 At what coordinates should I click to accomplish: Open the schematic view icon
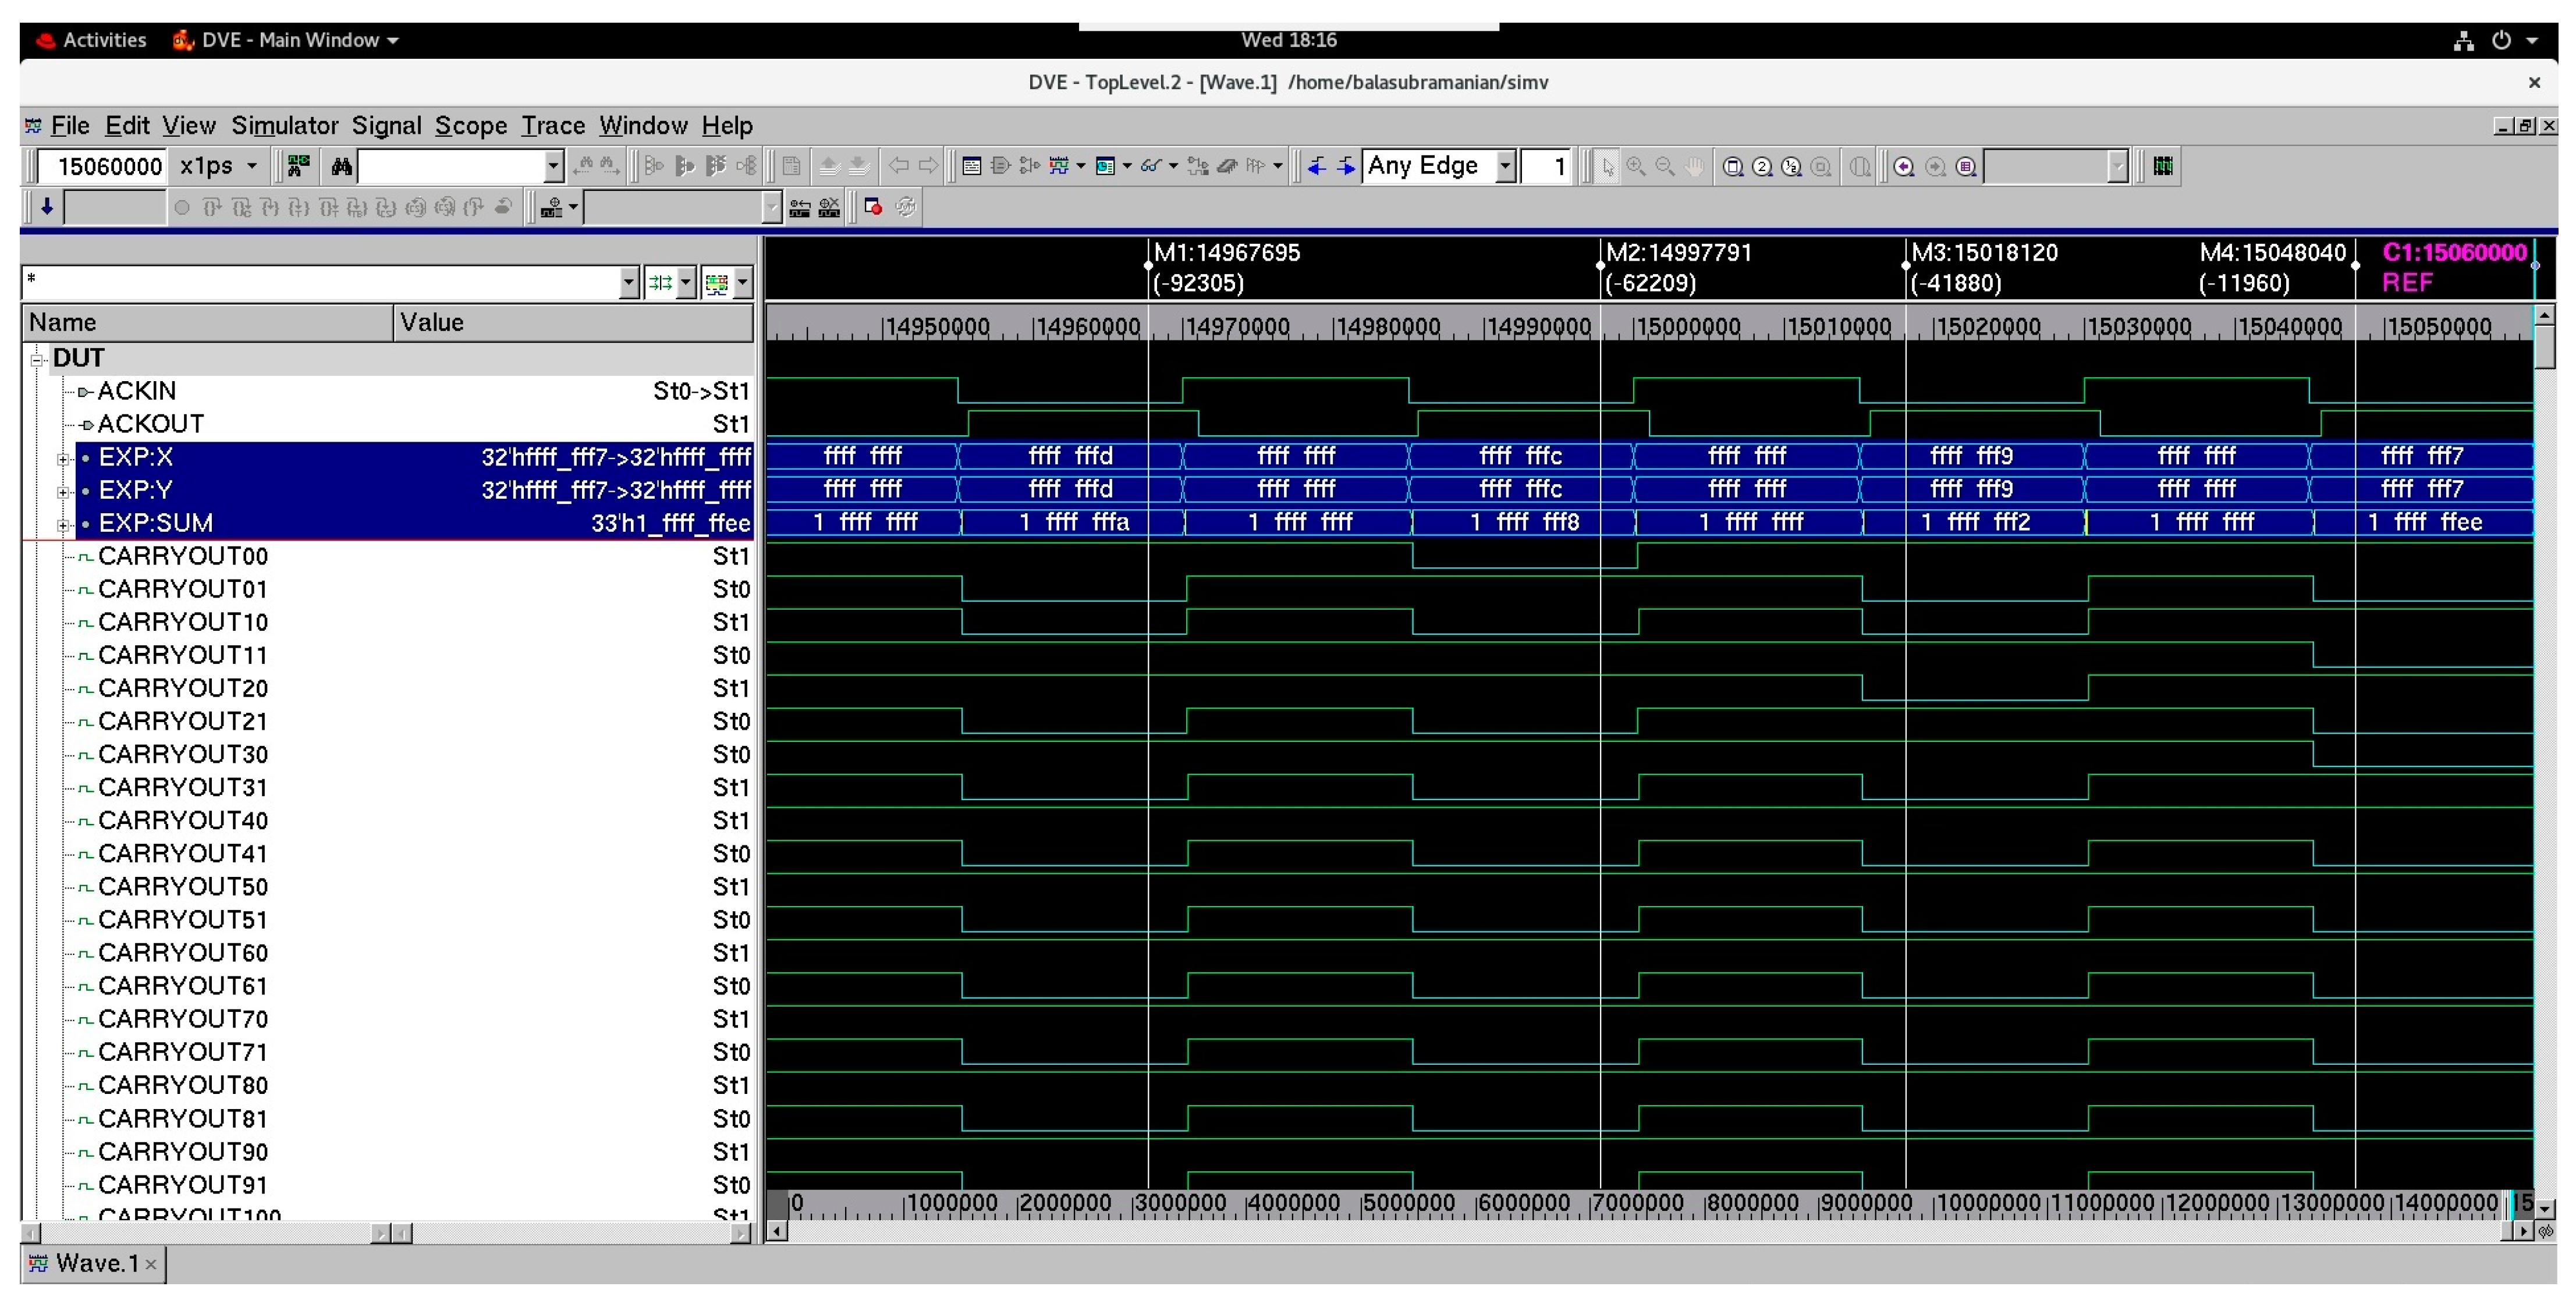tap(1000, 166)
